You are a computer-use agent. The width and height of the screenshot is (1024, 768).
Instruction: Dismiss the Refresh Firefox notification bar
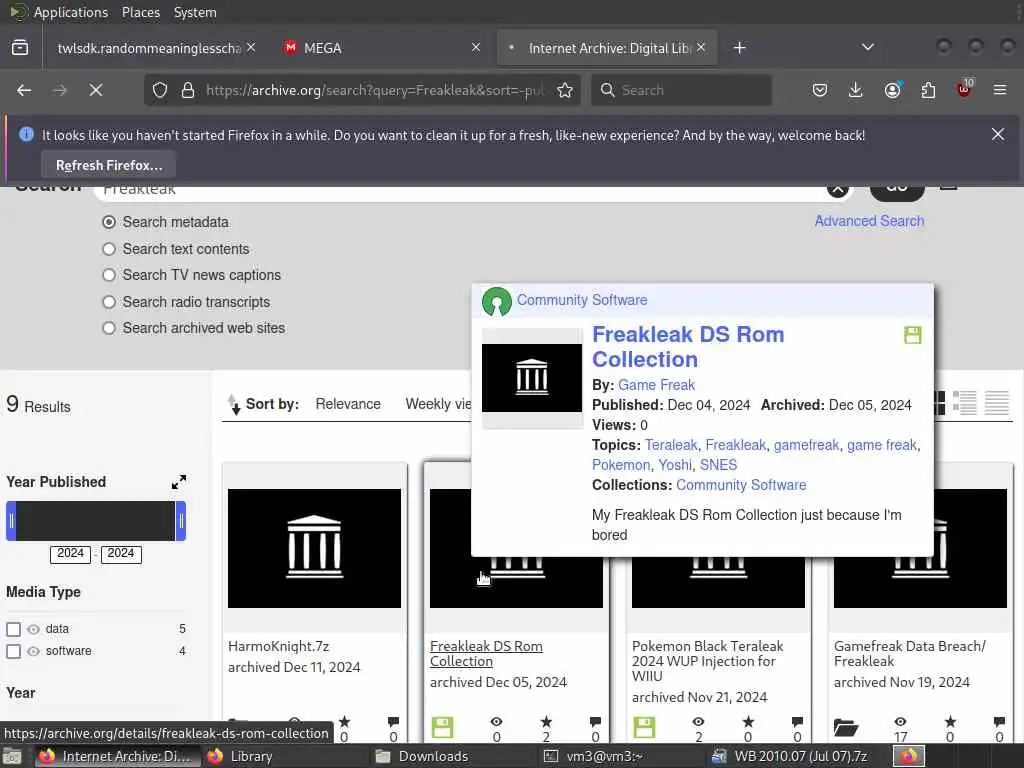[997, 135]
